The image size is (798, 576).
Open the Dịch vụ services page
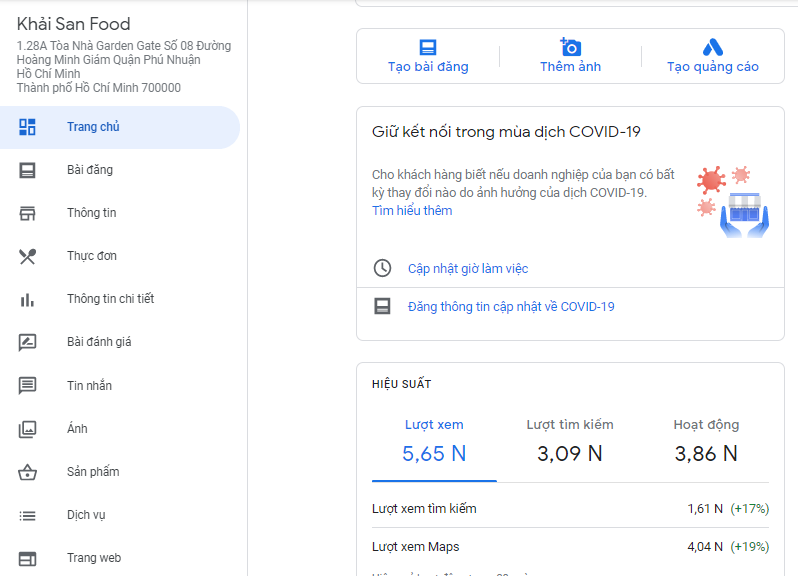(120, 515)
